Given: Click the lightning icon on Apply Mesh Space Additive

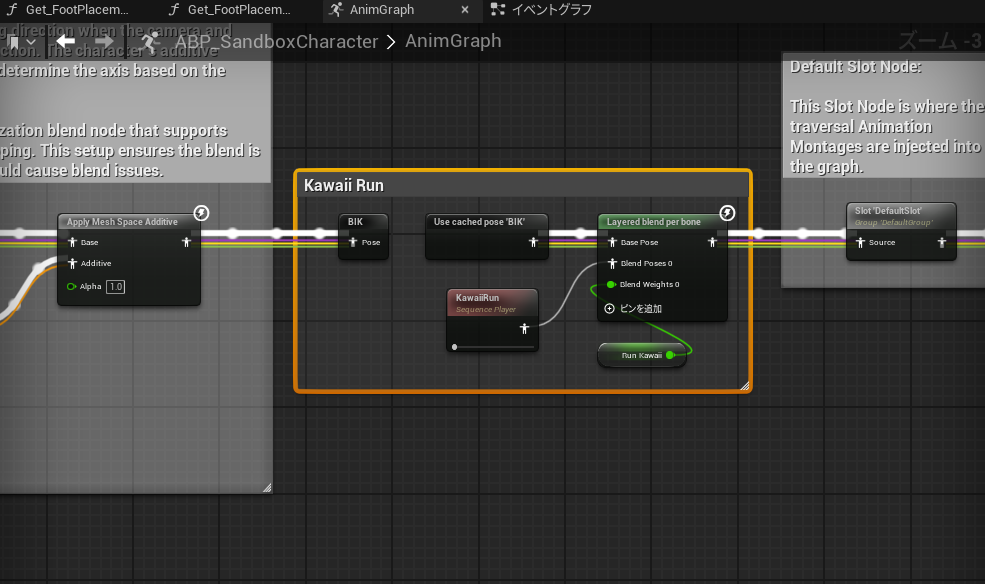Looking at the screenshot, I should [x=201, y=213].
